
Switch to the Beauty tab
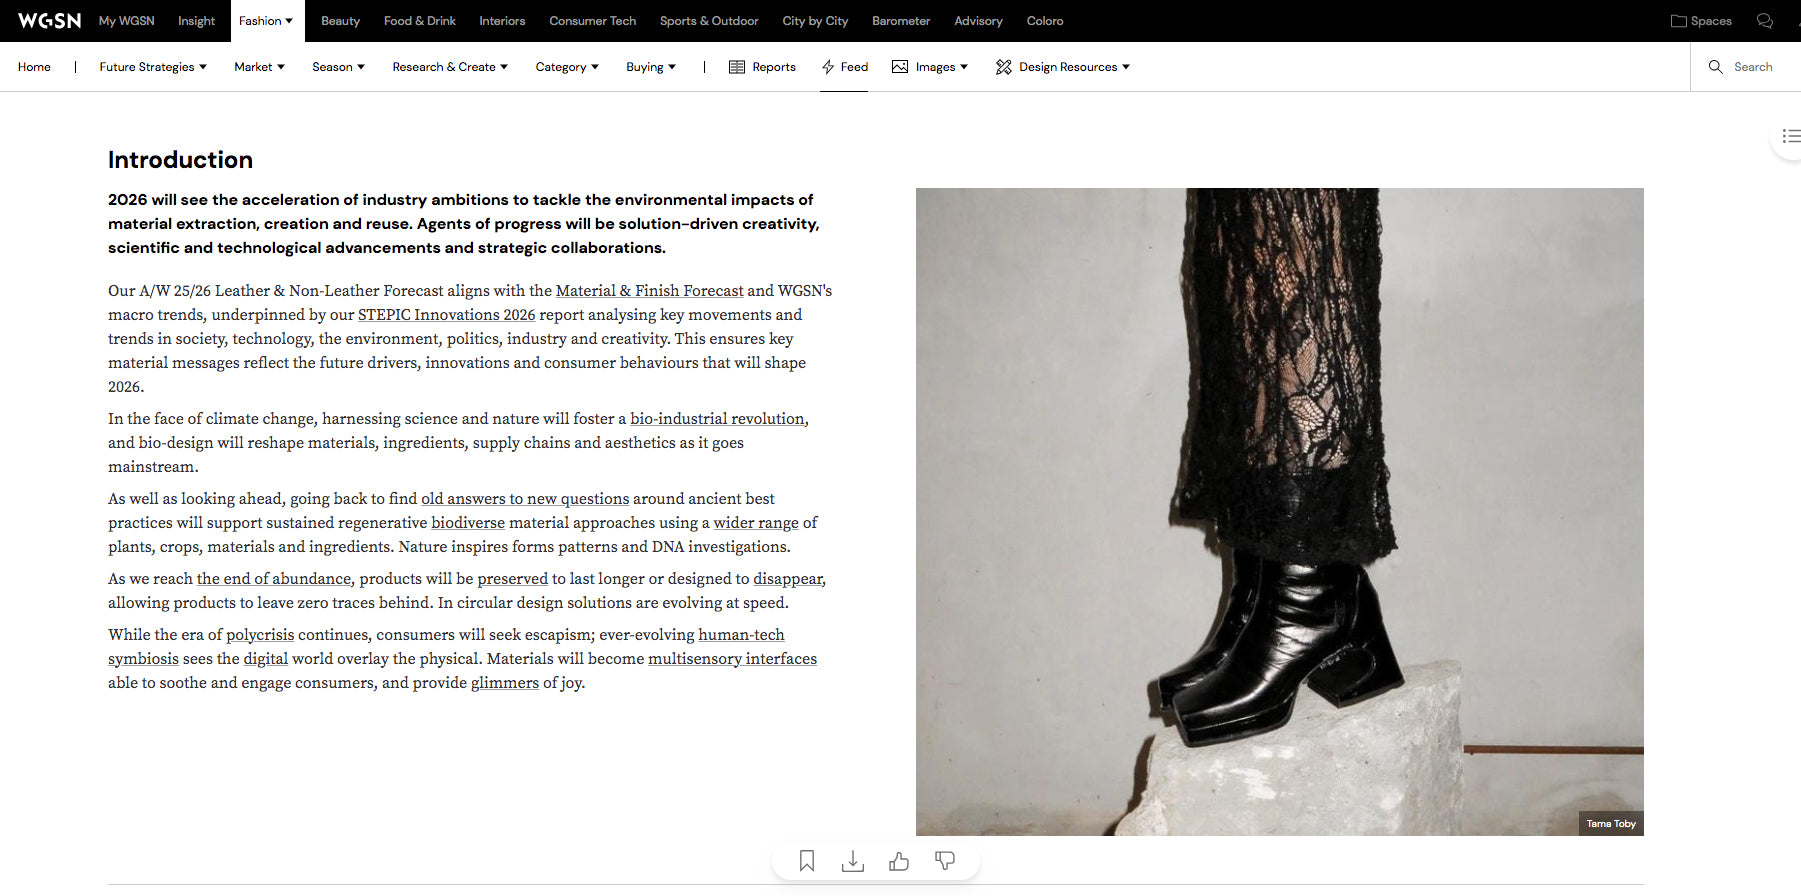(x=340, y=21)
